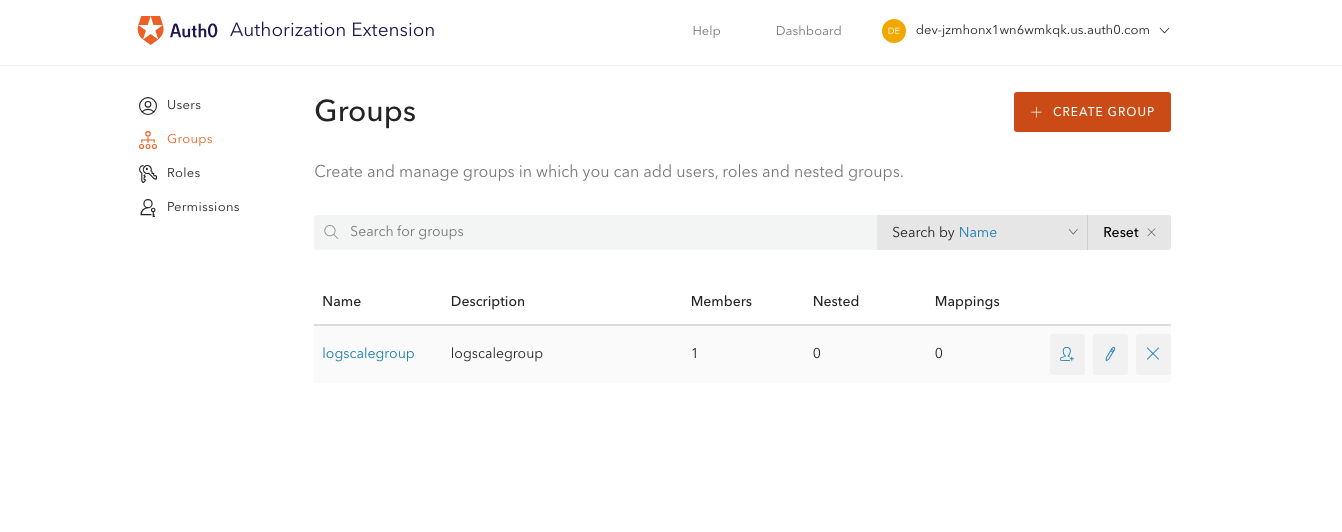Click the Name column header
1342x532 pixels.
pos(341,301)
